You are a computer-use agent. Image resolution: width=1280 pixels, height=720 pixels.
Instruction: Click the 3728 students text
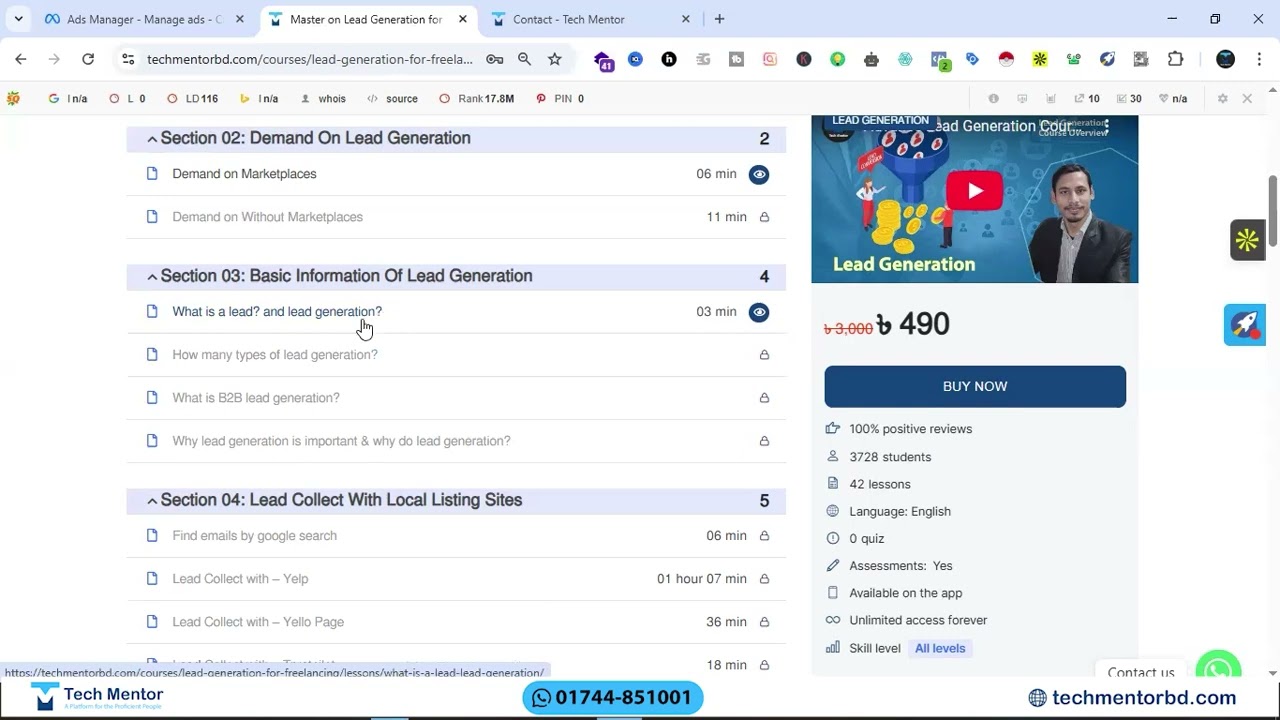click(890, 457)
